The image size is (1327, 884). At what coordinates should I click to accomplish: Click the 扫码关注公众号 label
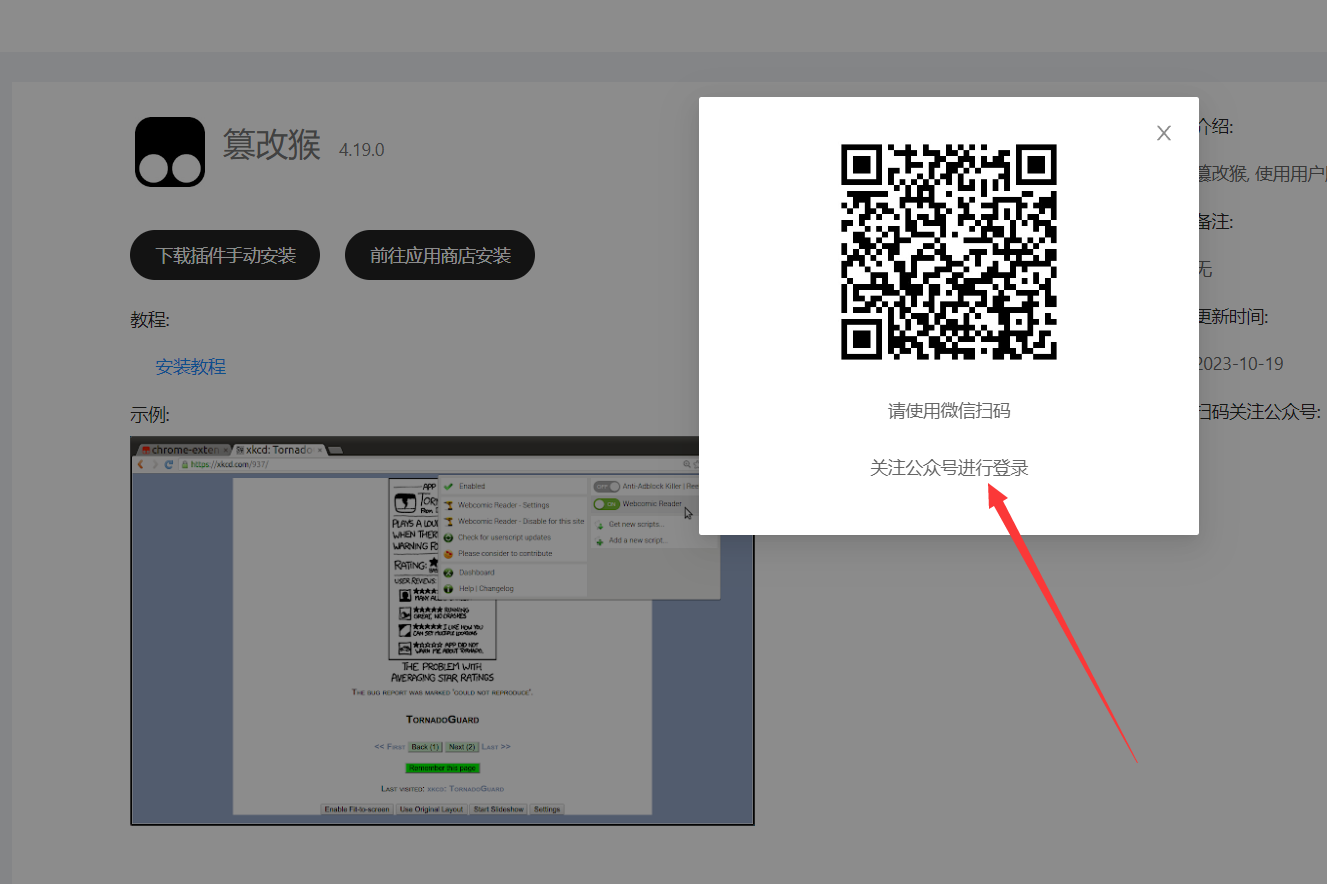coord(1260,412)
